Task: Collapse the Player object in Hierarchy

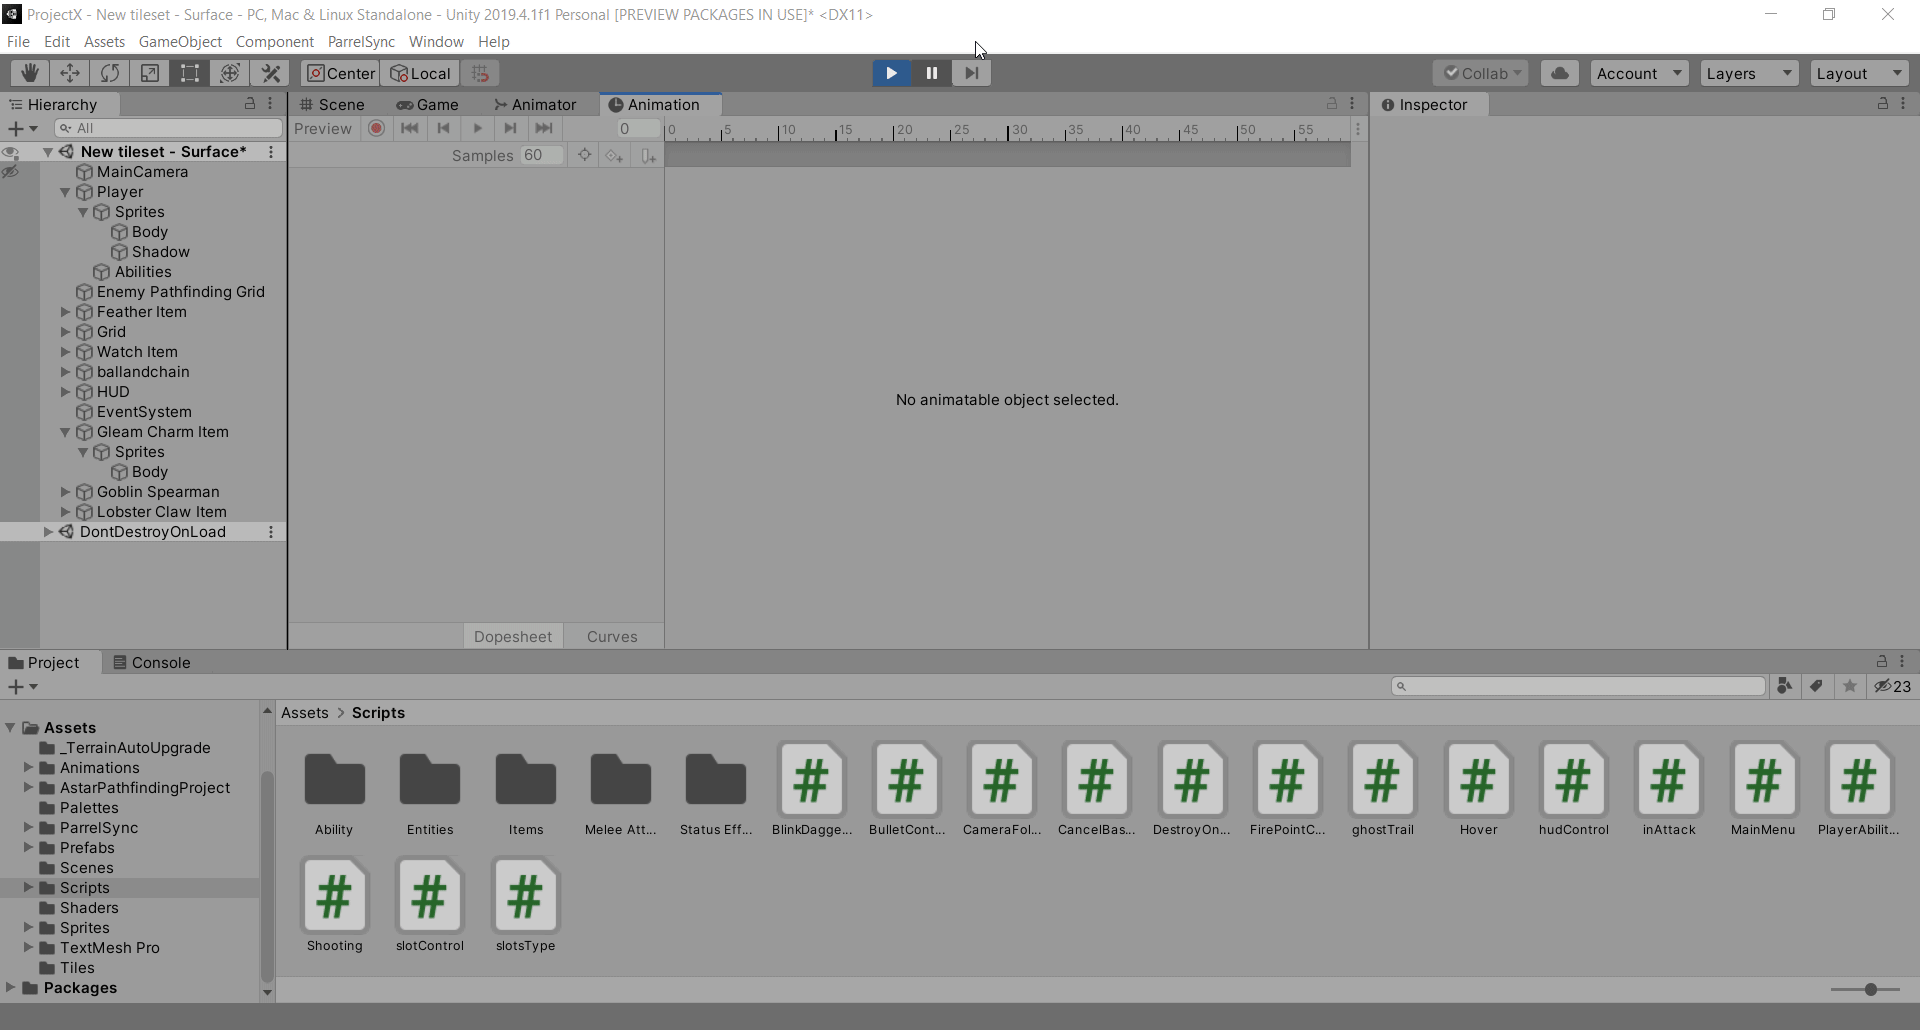Action: click(65, 192)
